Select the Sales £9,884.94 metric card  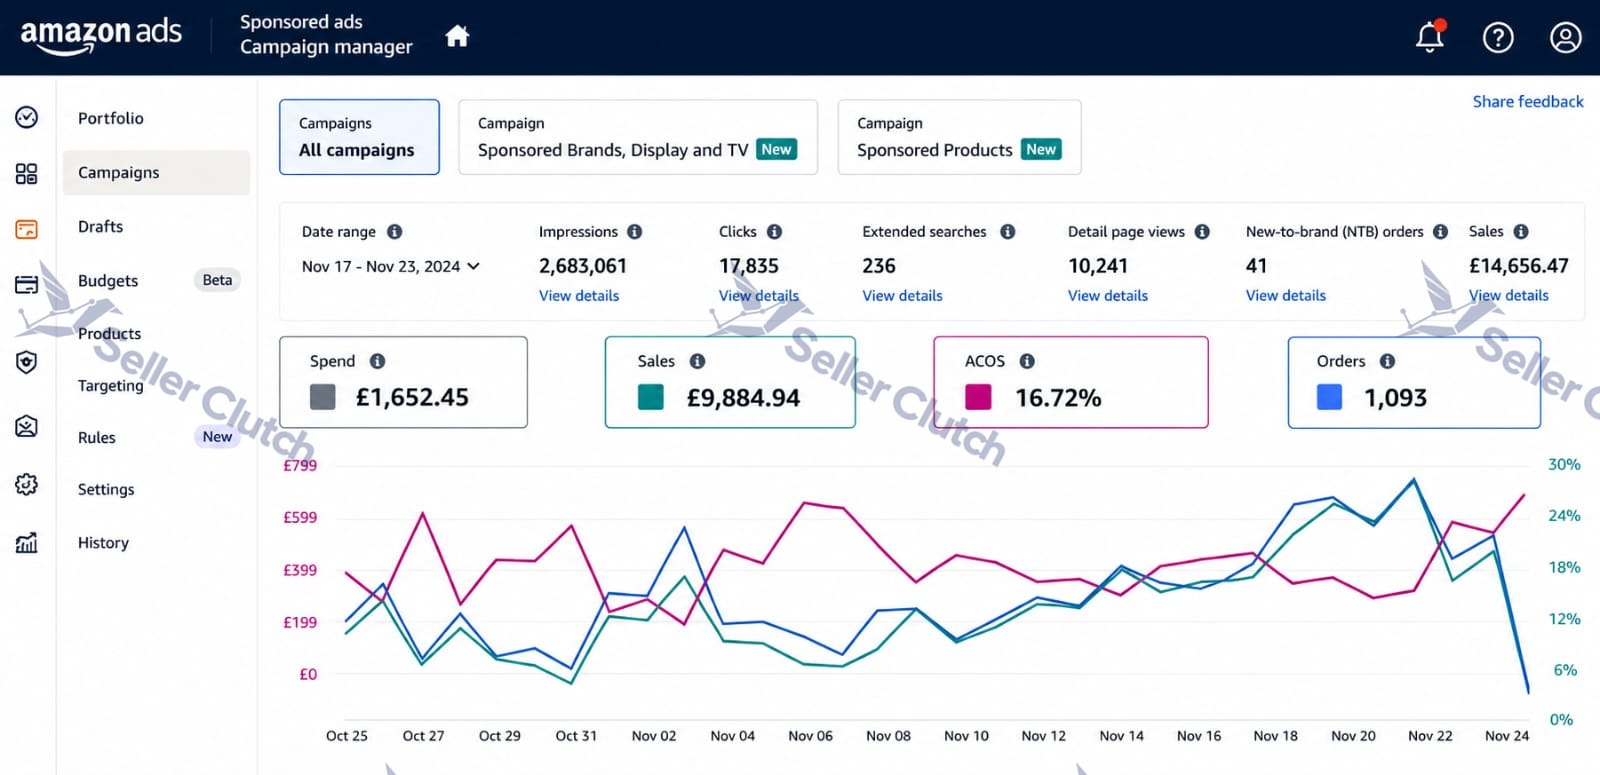[x=730, y=382]
